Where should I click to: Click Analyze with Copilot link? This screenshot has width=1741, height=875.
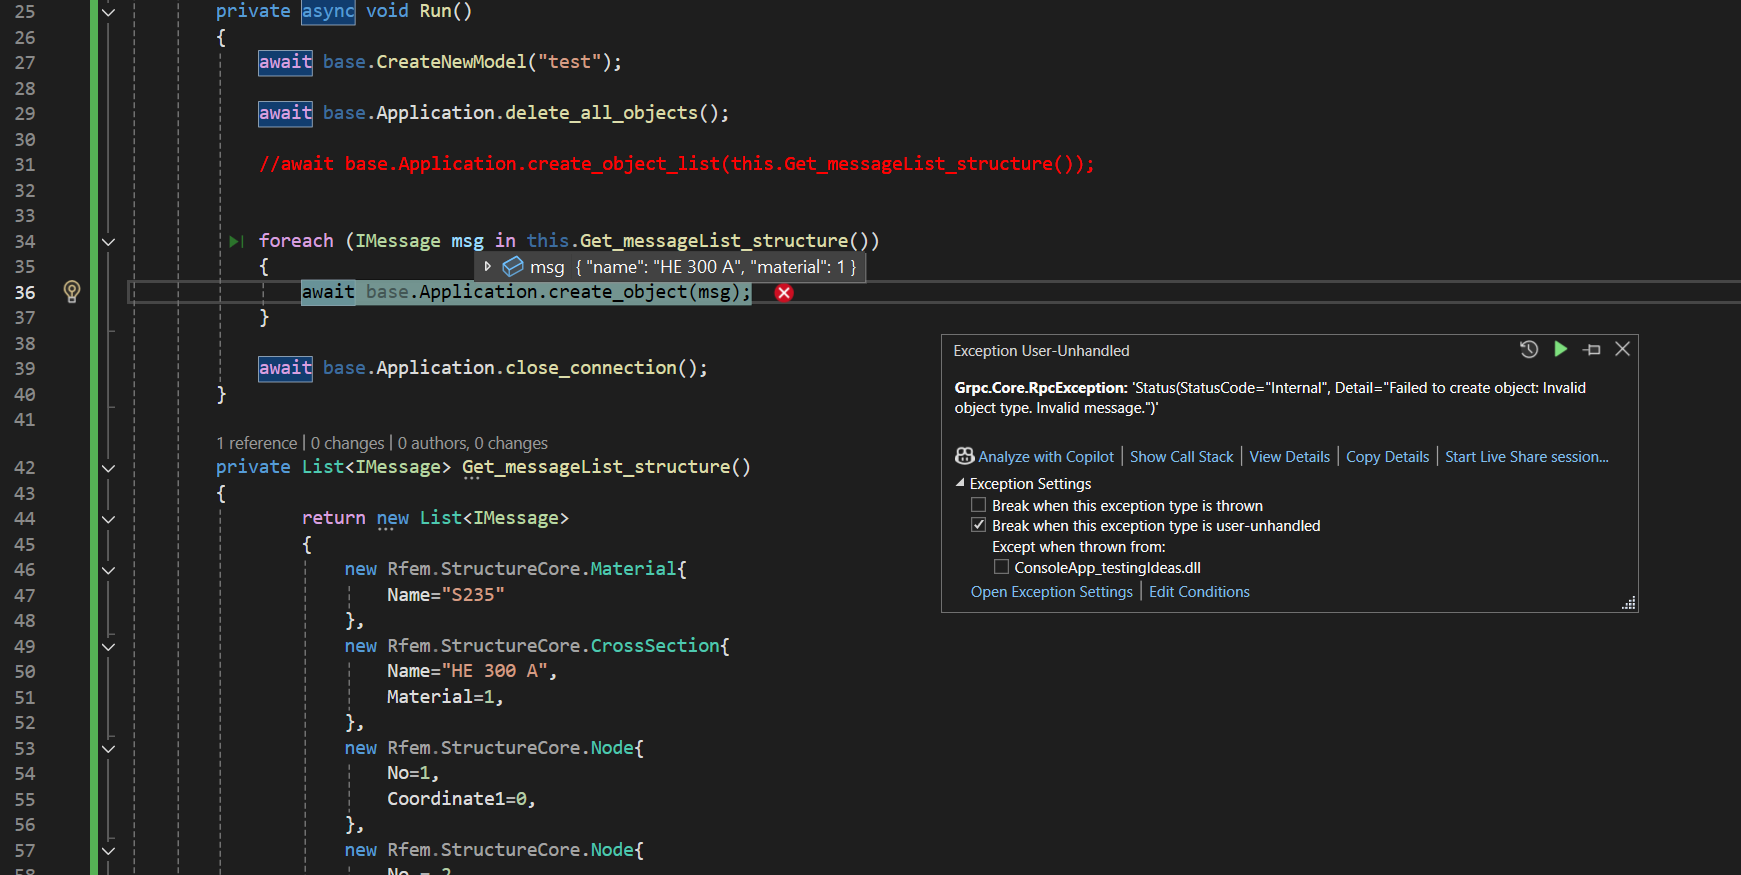point(1045,457)
